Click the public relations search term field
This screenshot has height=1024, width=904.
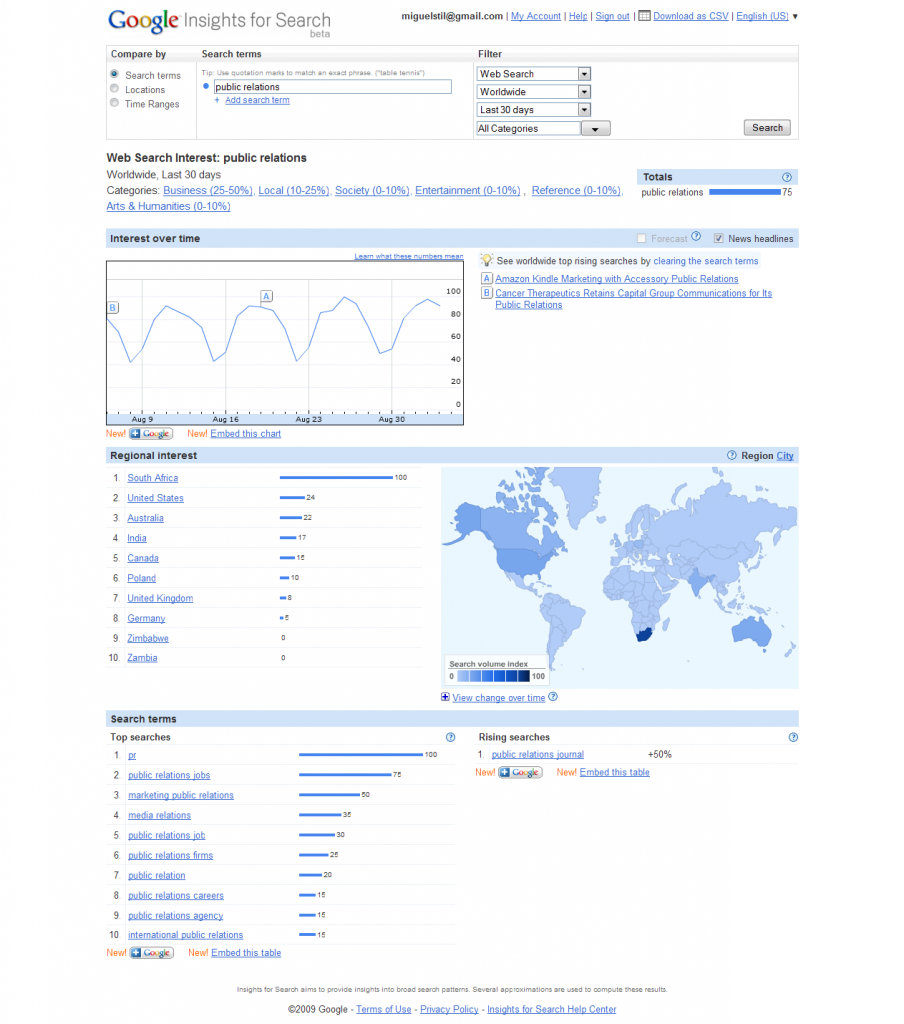(332, 87)
